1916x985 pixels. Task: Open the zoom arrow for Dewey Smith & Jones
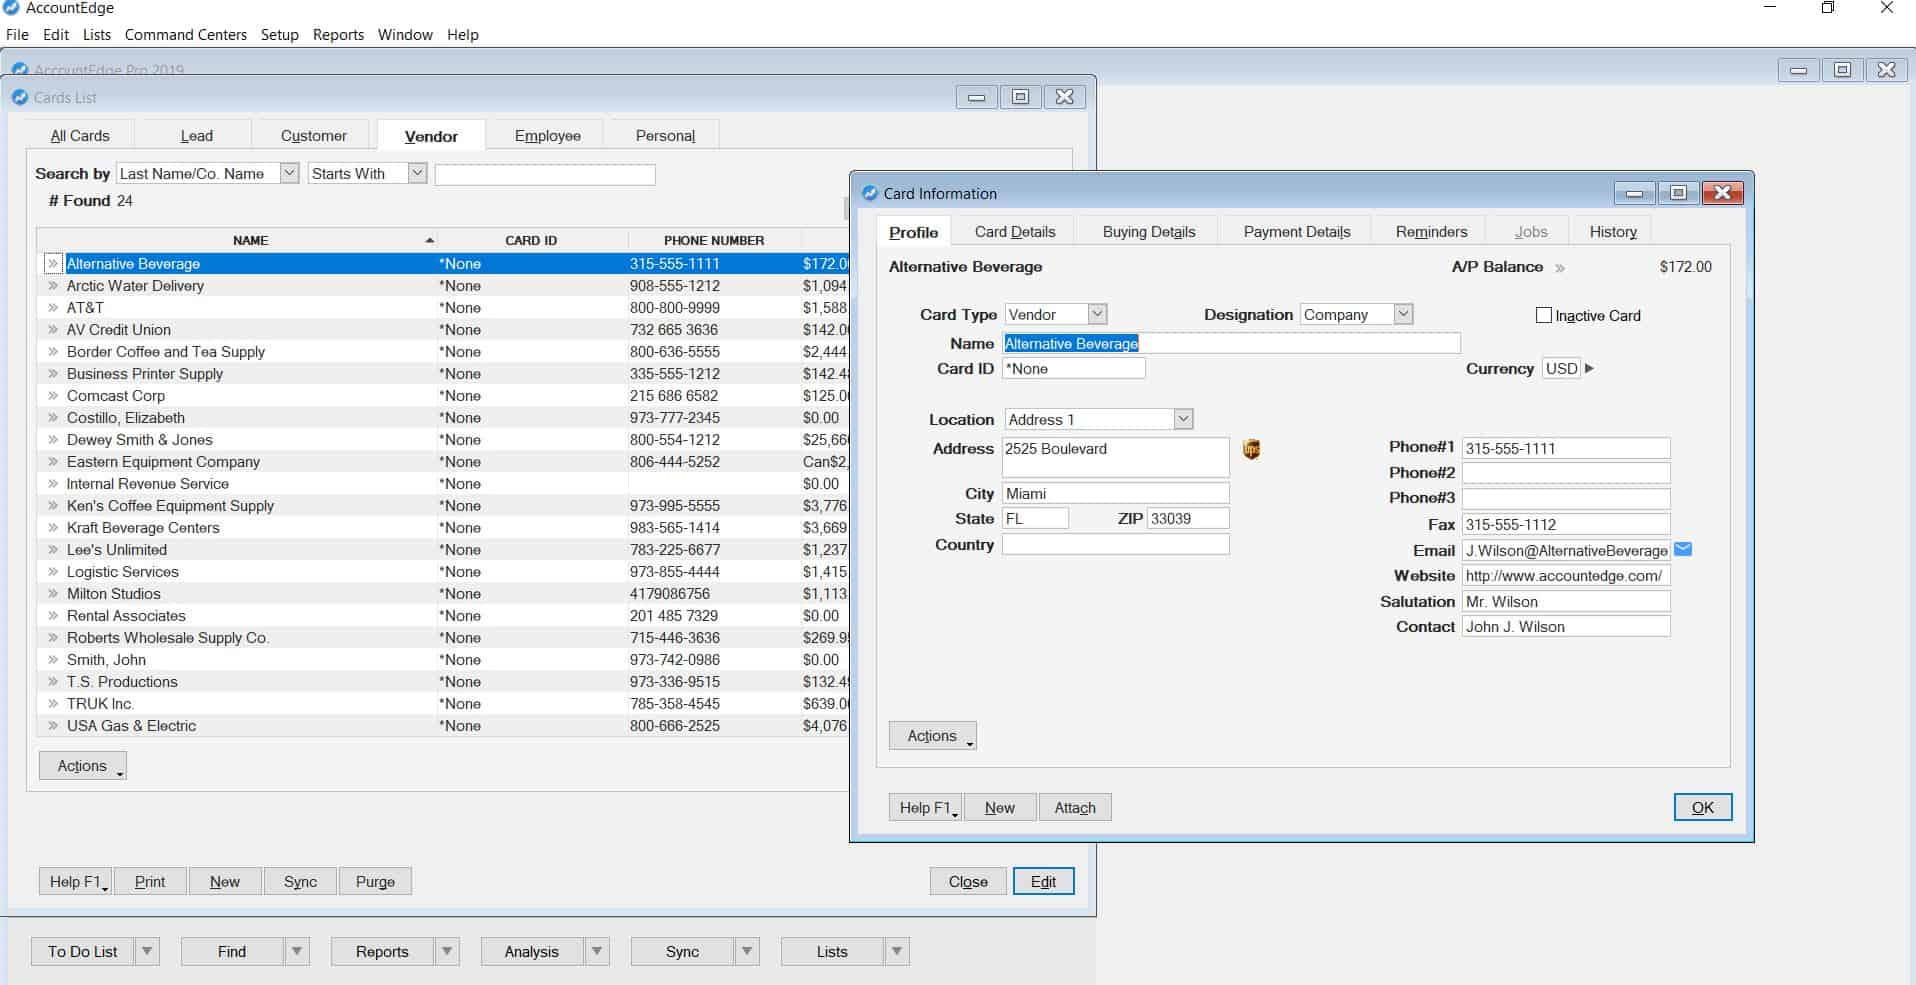[x=53, y=440]
